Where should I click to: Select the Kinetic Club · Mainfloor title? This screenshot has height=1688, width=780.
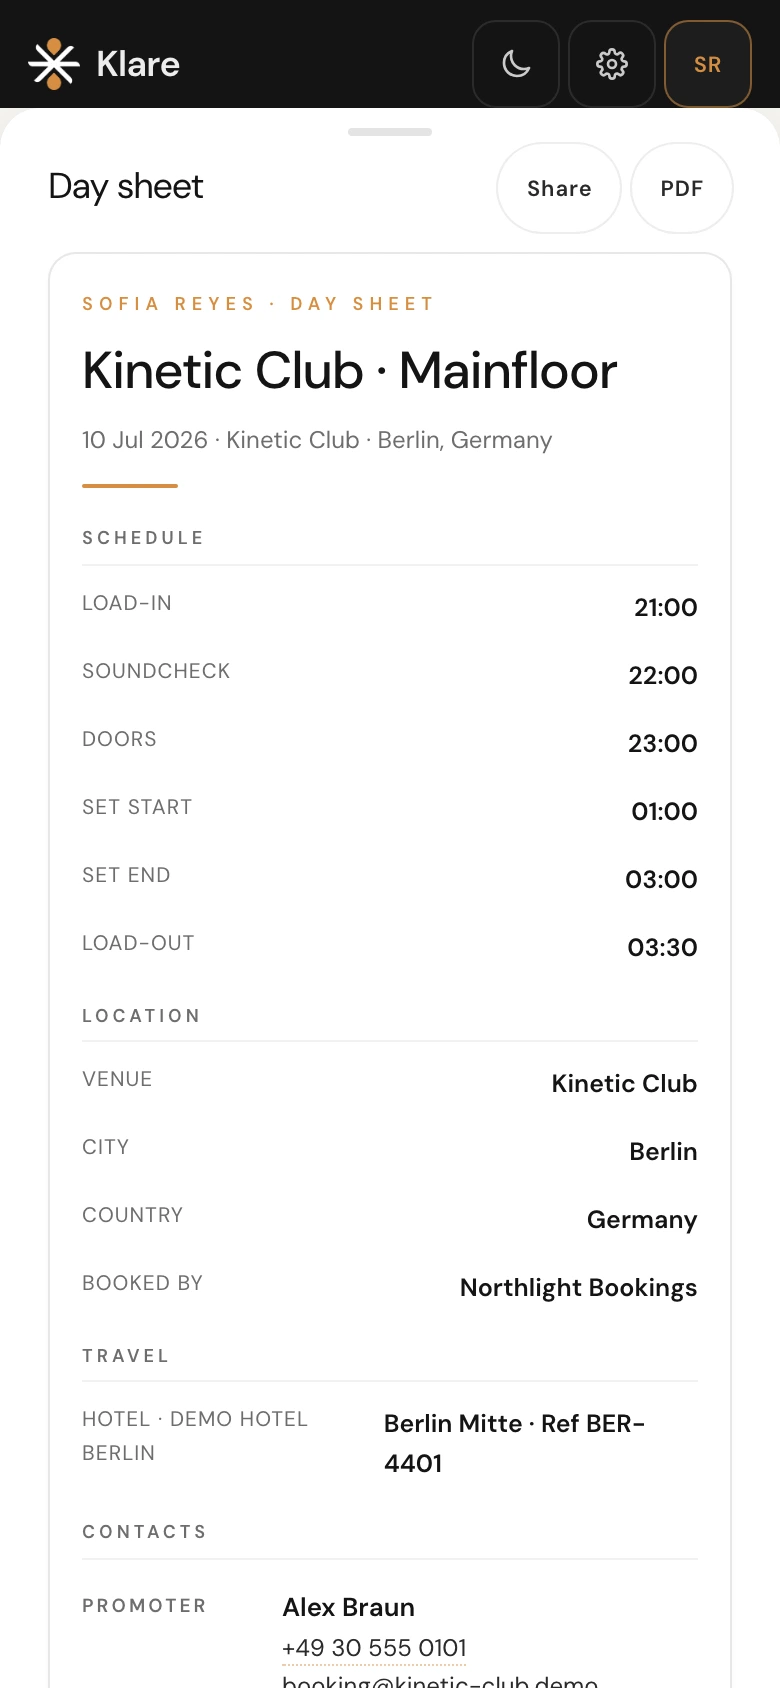tap(350, 371)
